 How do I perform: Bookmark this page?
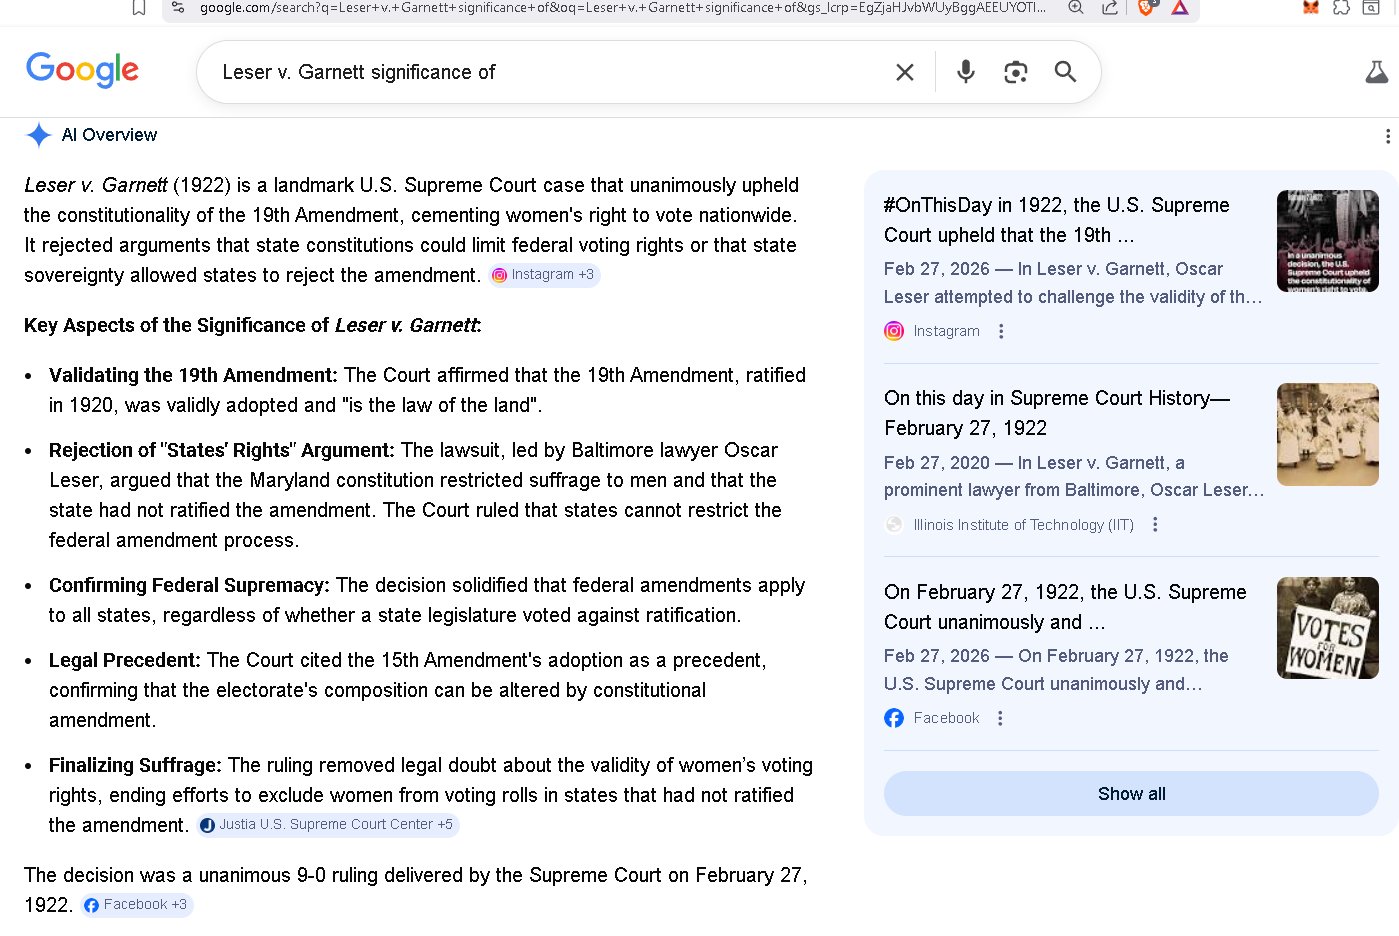(139, 8)
